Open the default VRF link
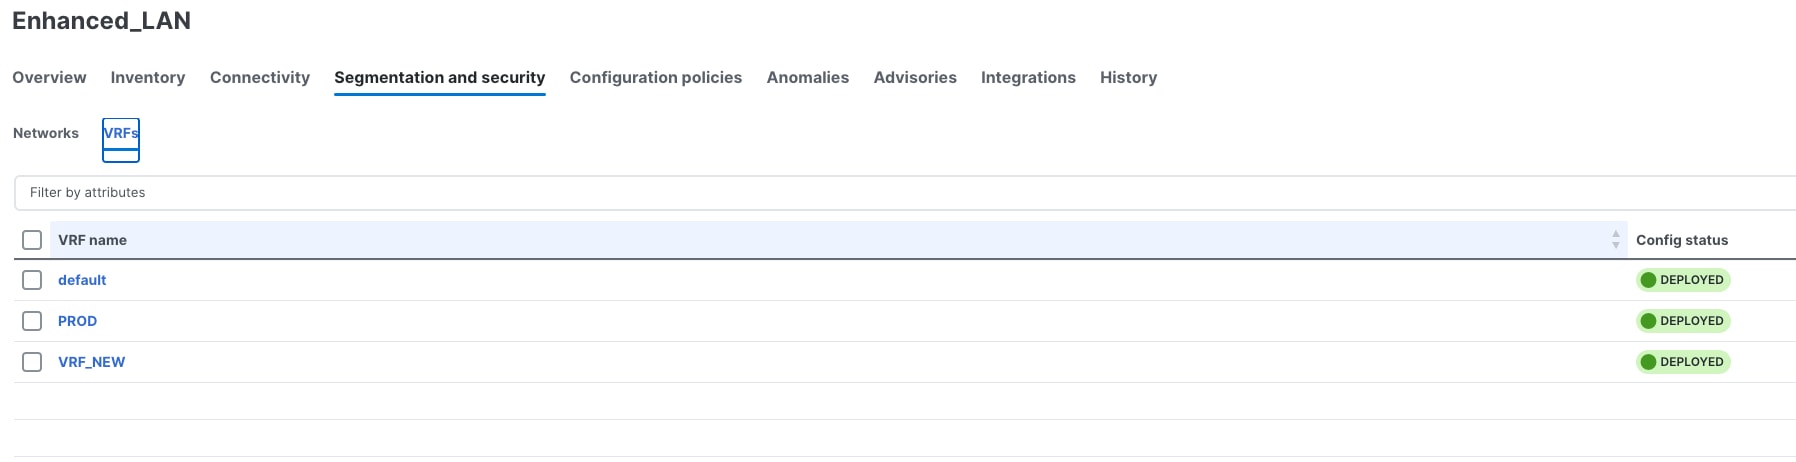This screenshot has height=462, width=1796. [x=82, y=280]
